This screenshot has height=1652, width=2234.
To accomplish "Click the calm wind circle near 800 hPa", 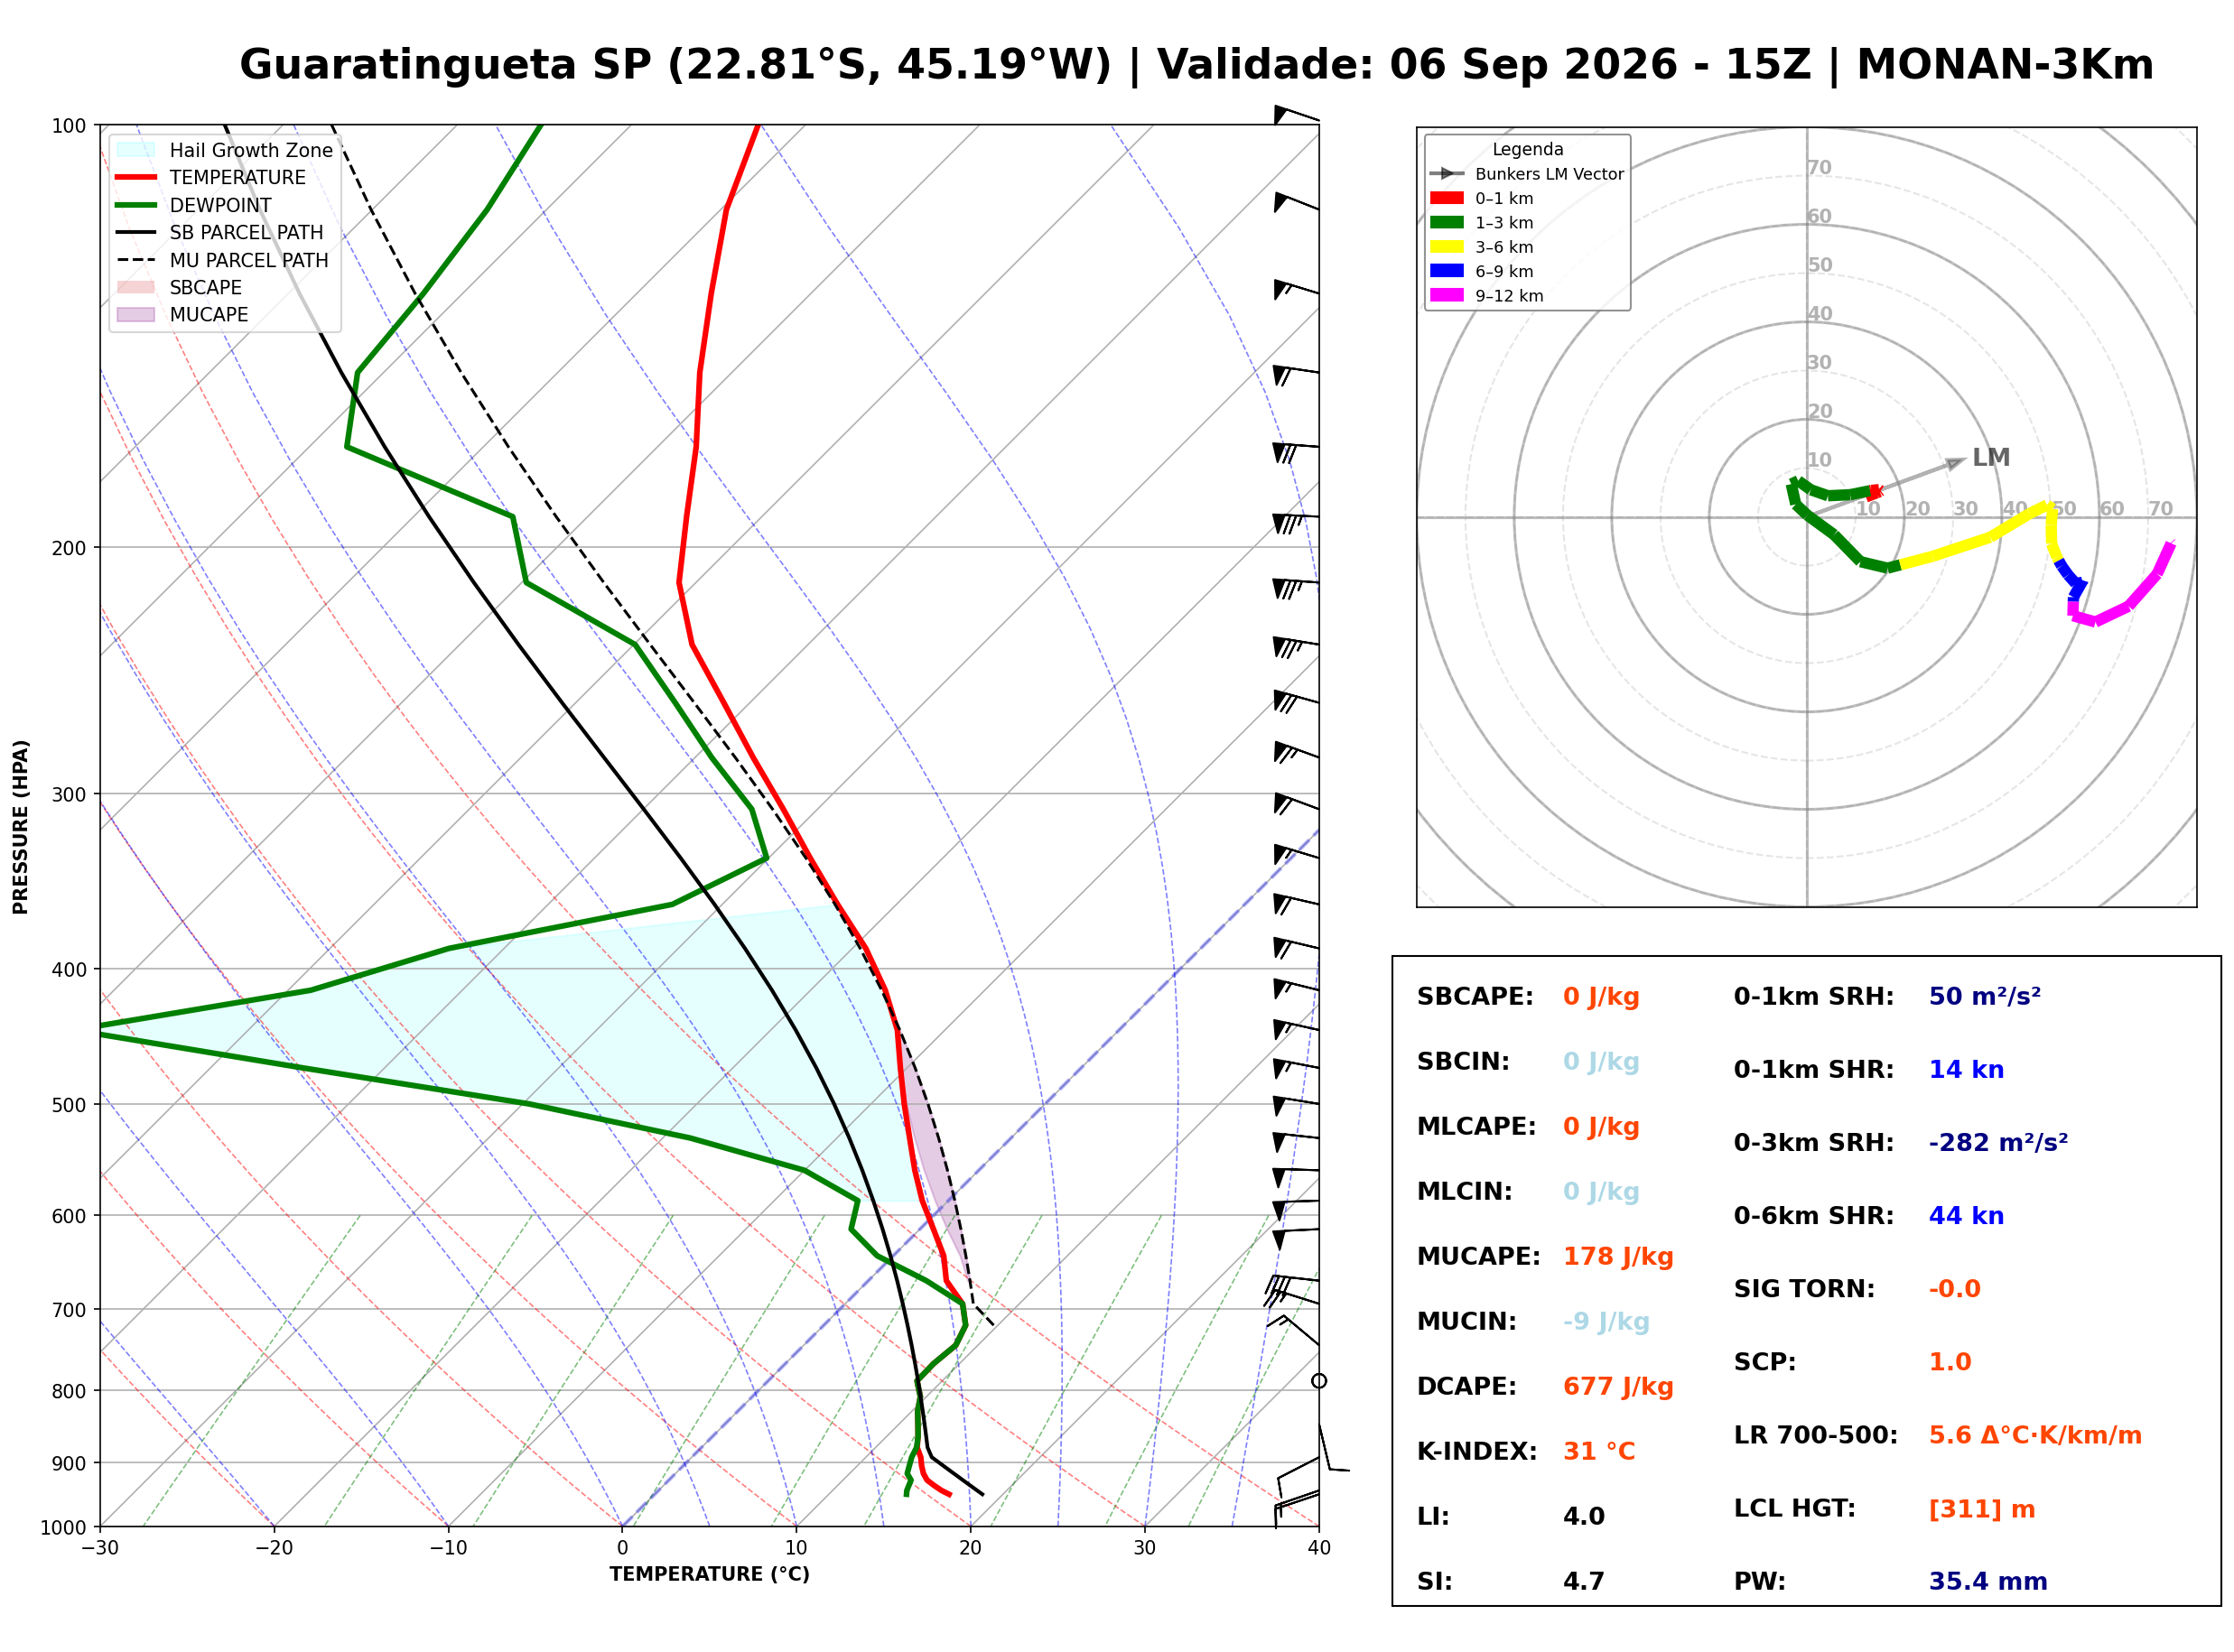I will click(1319, 1381).
